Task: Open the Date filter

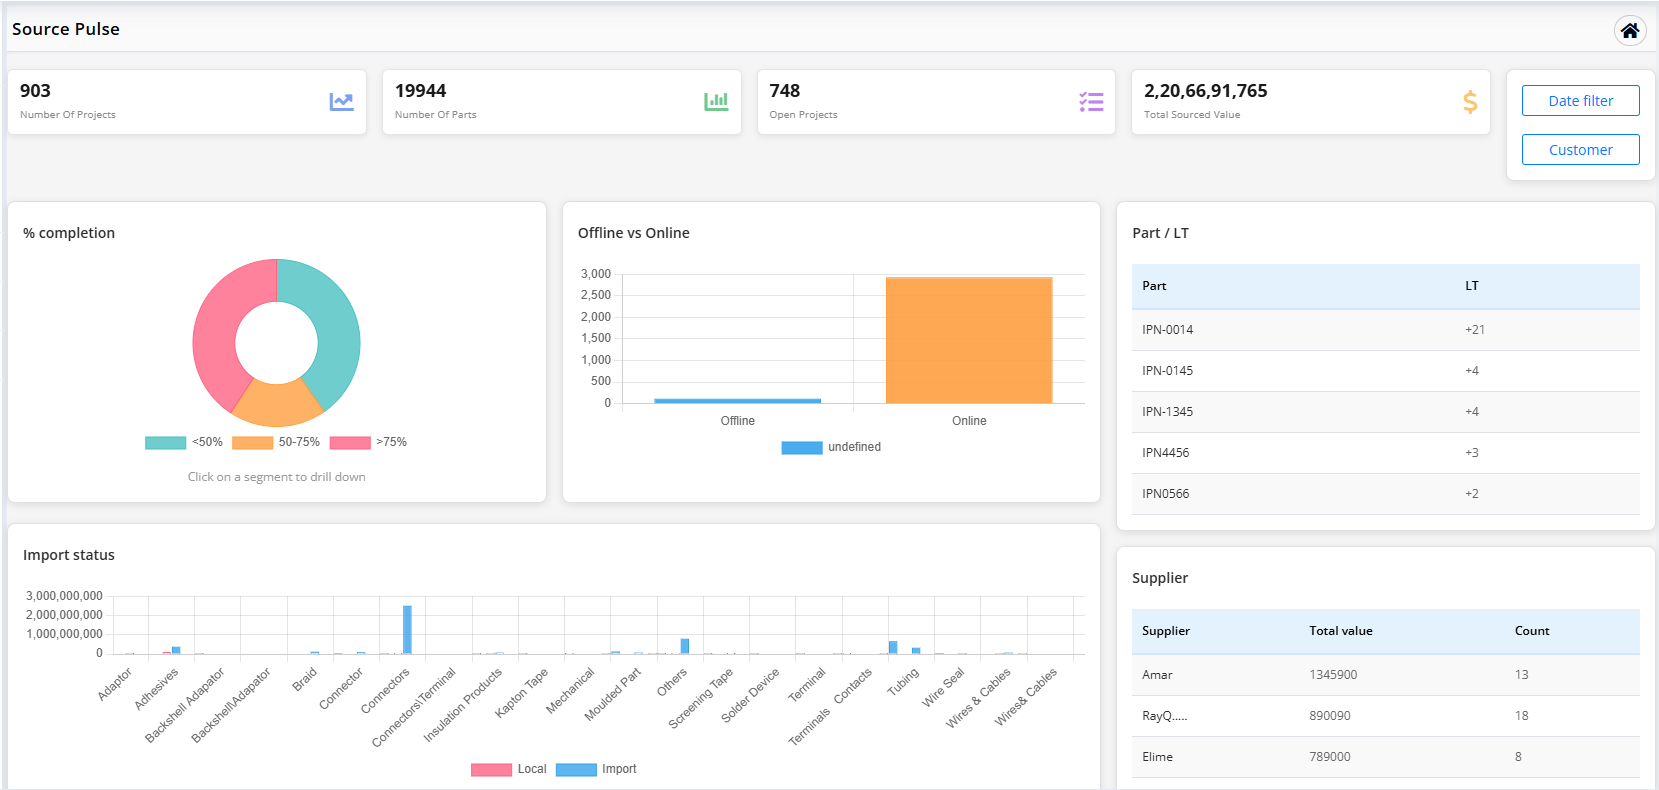Action: point(1580,101)
